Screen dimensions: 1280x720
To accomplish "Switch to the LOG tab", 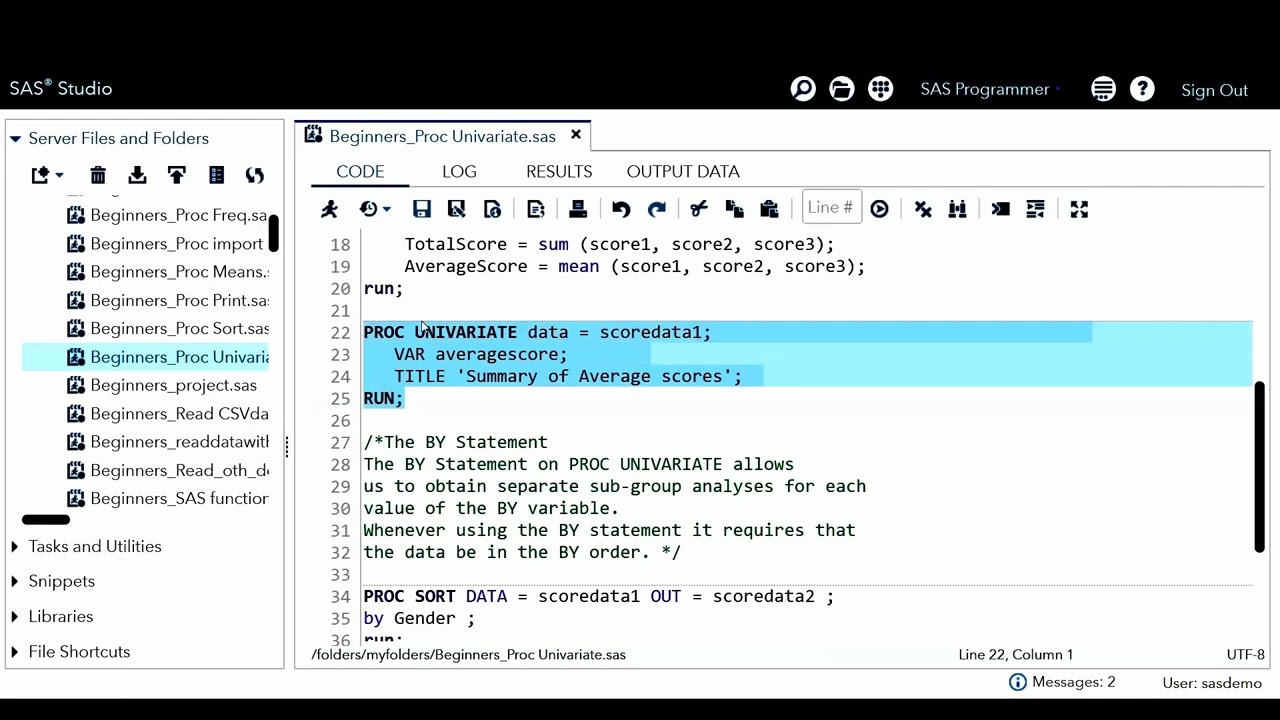I will point(459,171).
